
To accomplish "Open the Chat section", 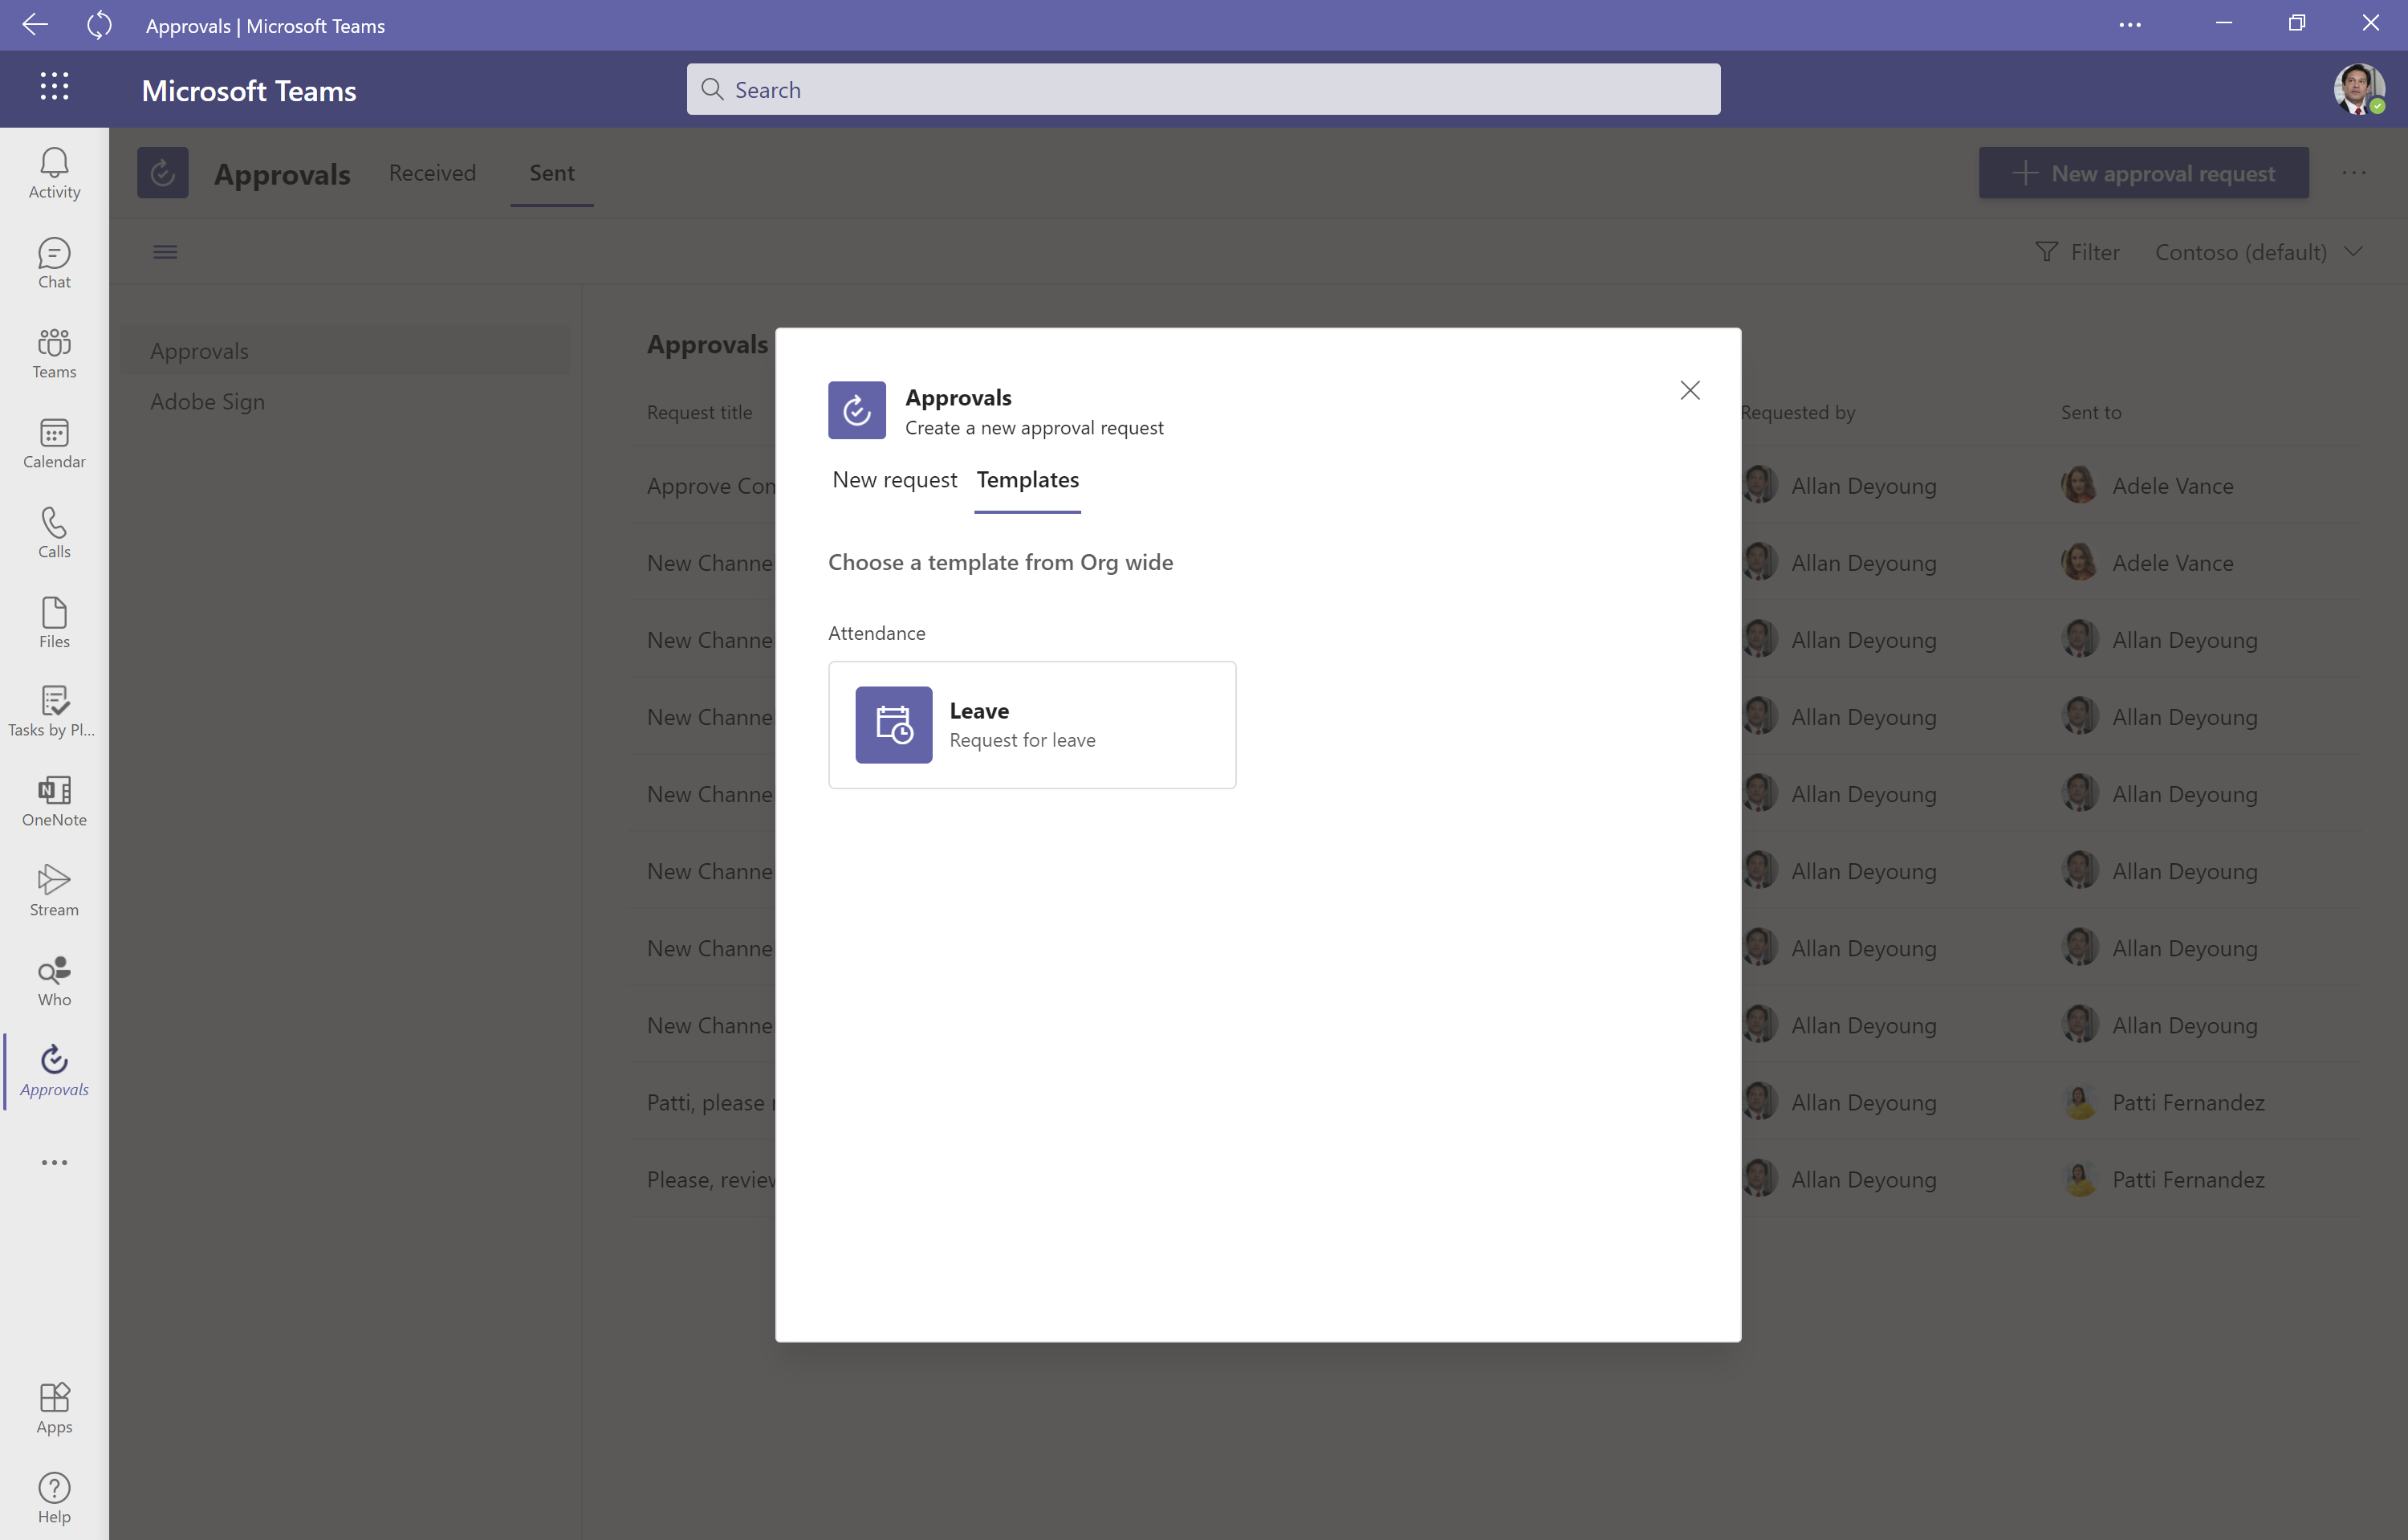I will point(53,262).
